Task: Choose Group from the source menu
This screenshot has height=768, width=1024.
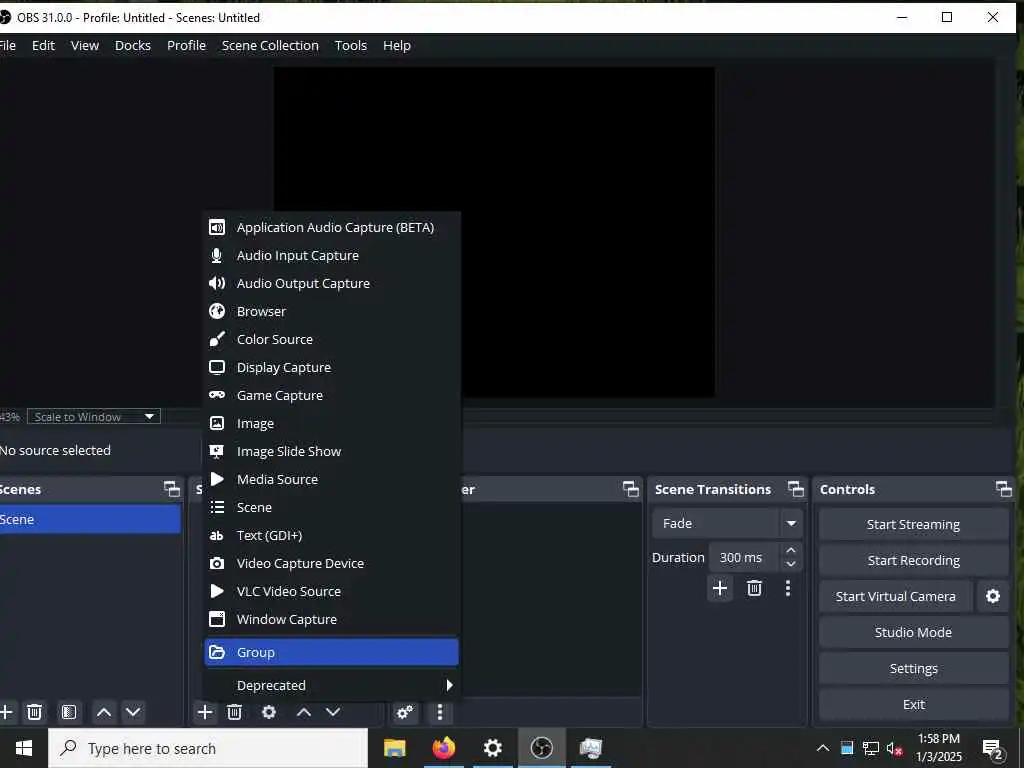Action: (x=332, y=652)
